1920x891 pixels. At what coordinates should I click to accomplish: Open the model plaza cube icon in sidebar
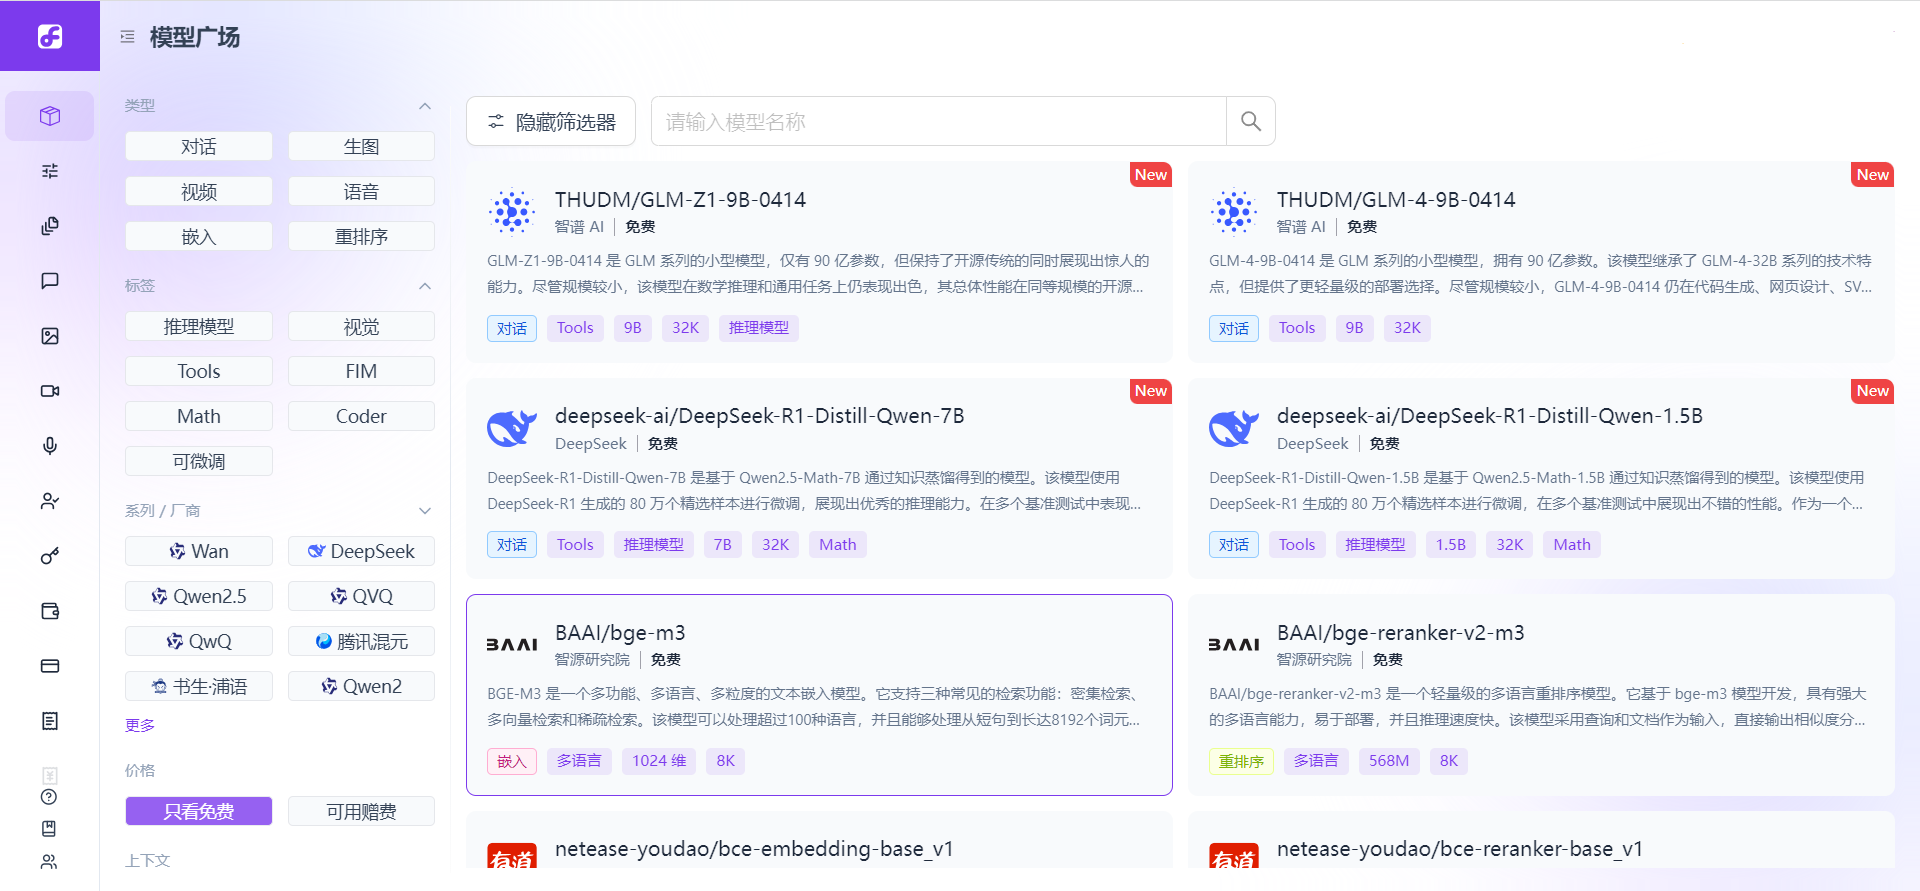pos(50,116)
